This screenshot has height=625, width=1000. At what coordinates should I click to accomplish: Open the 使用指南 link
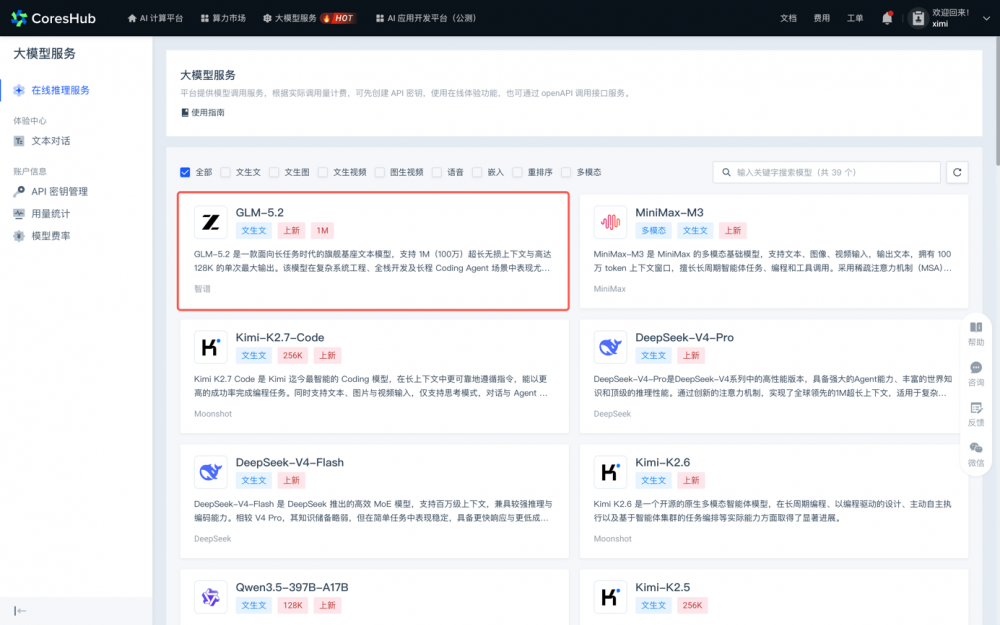(203, 112)
